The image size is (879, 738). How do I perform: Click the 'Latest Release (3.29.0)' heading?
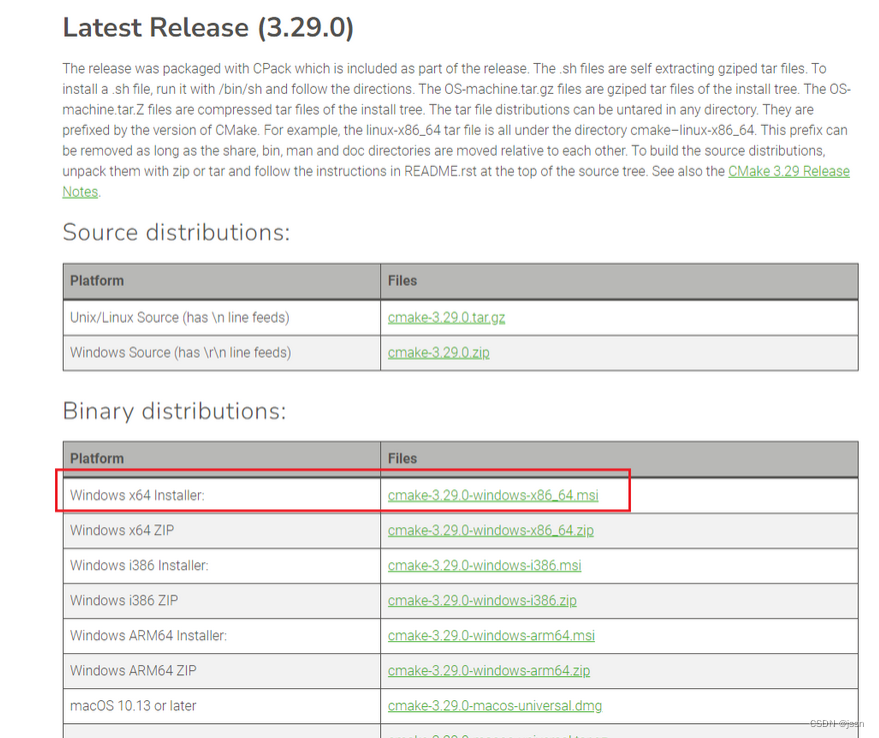(208, 28)
